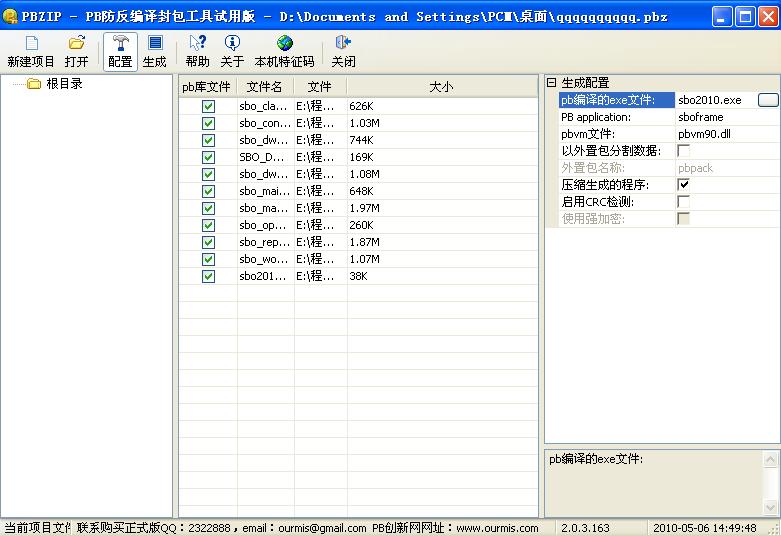This screenshot has width=781, height=536.
Task: Collapse the 生成配置 property group
Action: (551, 83)
